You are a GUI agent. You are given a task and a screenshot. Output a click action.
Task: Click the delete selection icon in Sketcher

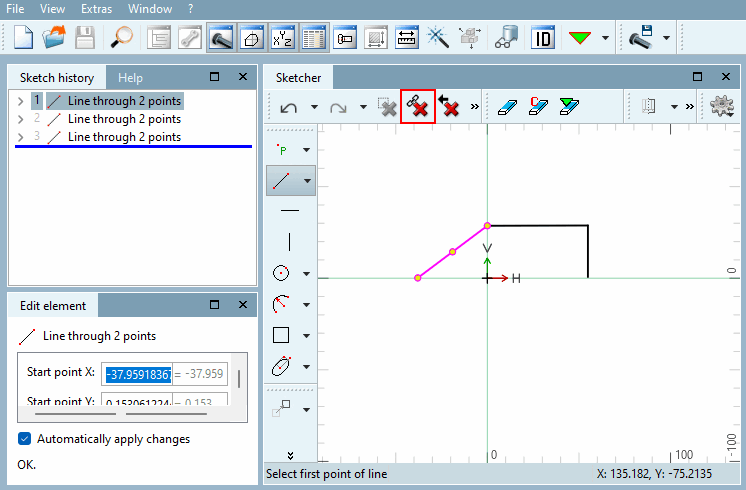point(387,107)
